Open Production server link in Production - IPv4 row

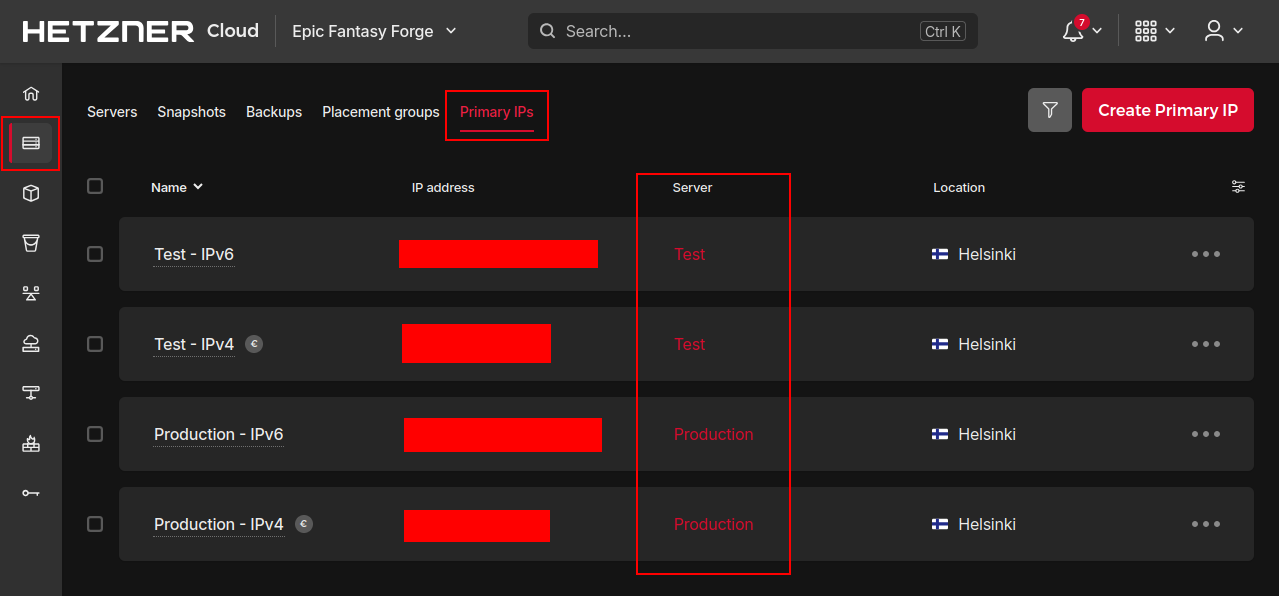(x=713, y=524)
